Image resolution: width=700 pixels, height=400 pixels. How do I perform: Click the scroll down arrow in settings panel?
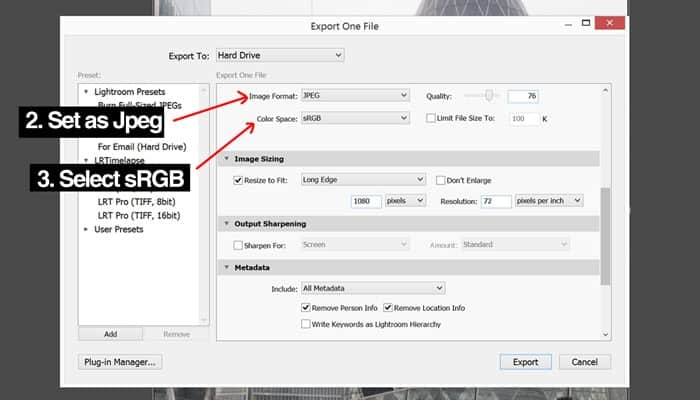pyautogui.click(x=605, y=334)
